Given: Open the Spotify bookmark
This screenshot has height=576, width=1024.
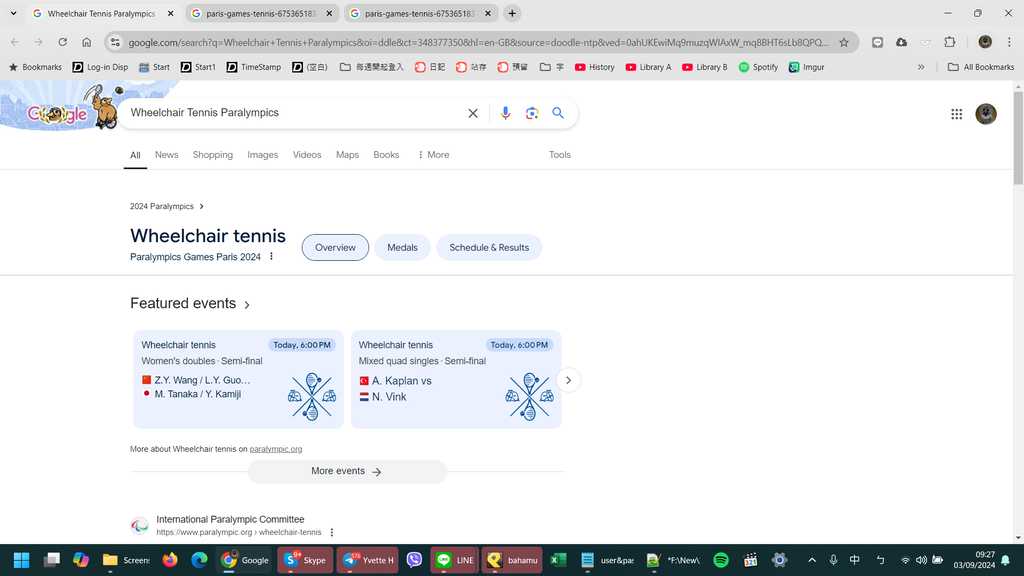Looking at the screenshot, I should 758,67.
